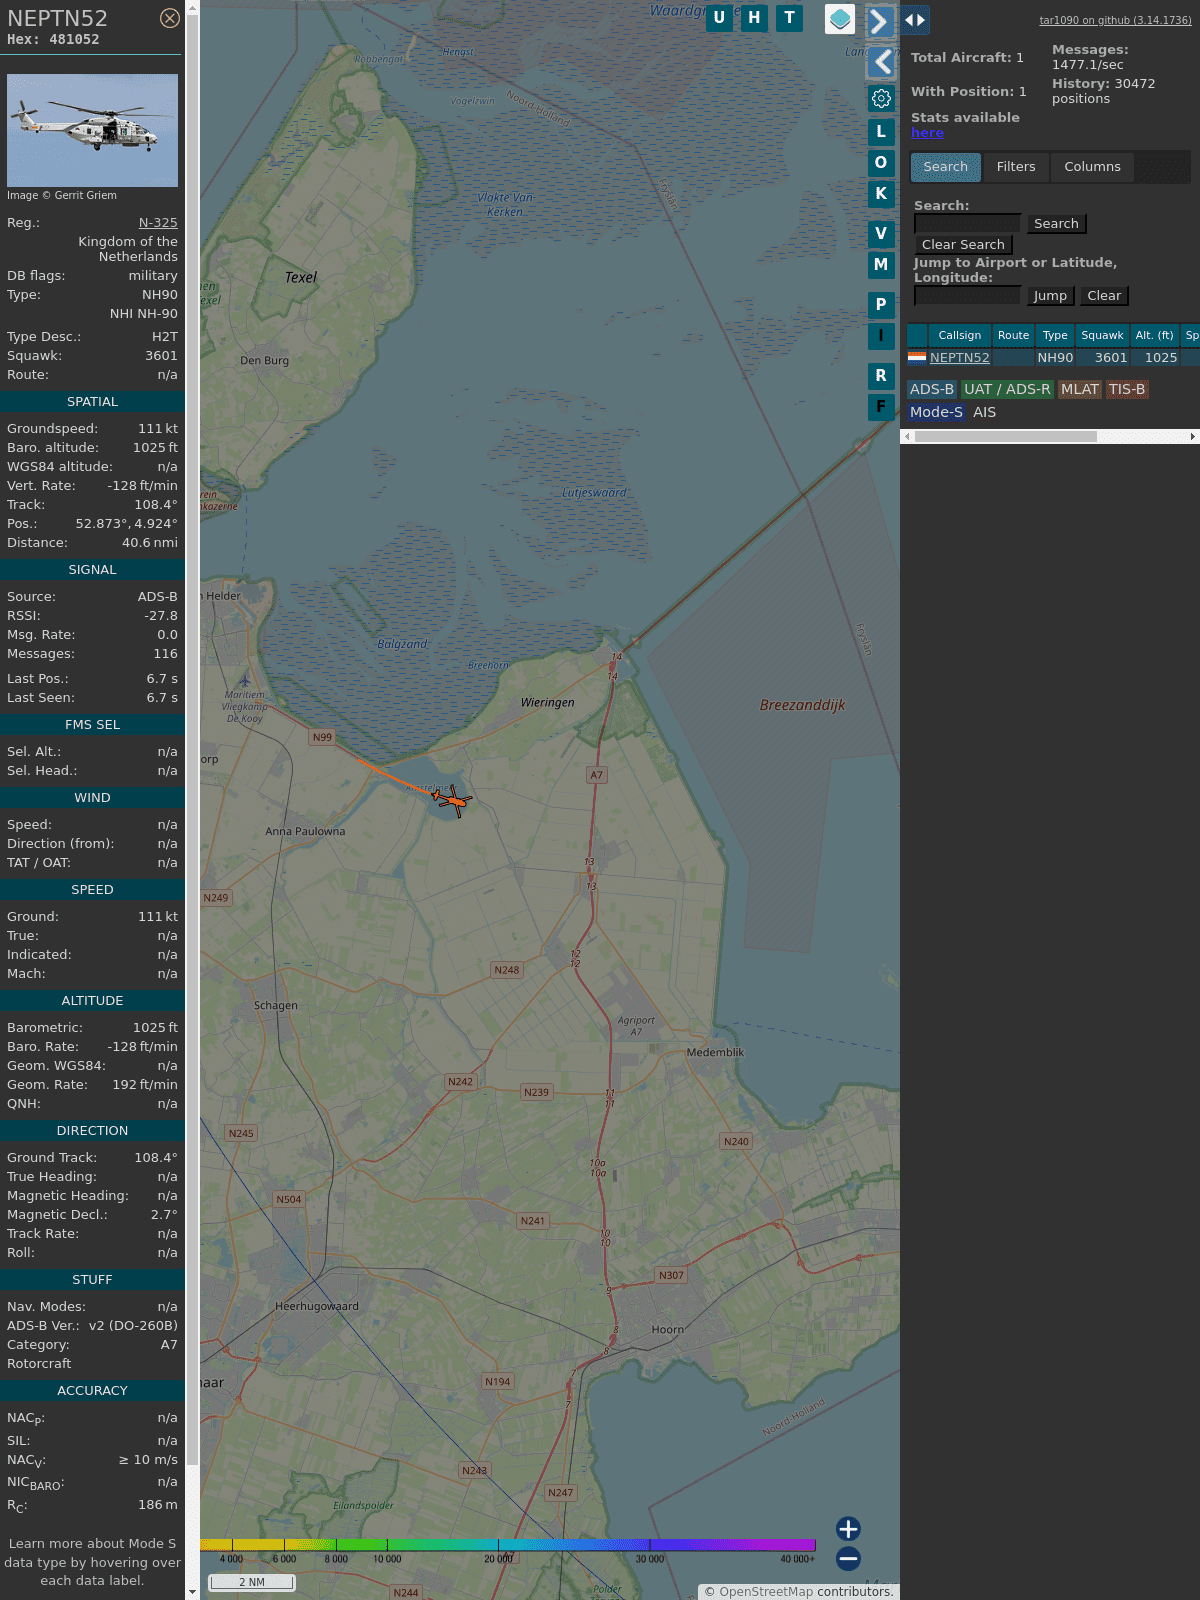Zoom in with the plus button
This screenshot has height=1600, width=1200.
click(x=848, y=1529)
